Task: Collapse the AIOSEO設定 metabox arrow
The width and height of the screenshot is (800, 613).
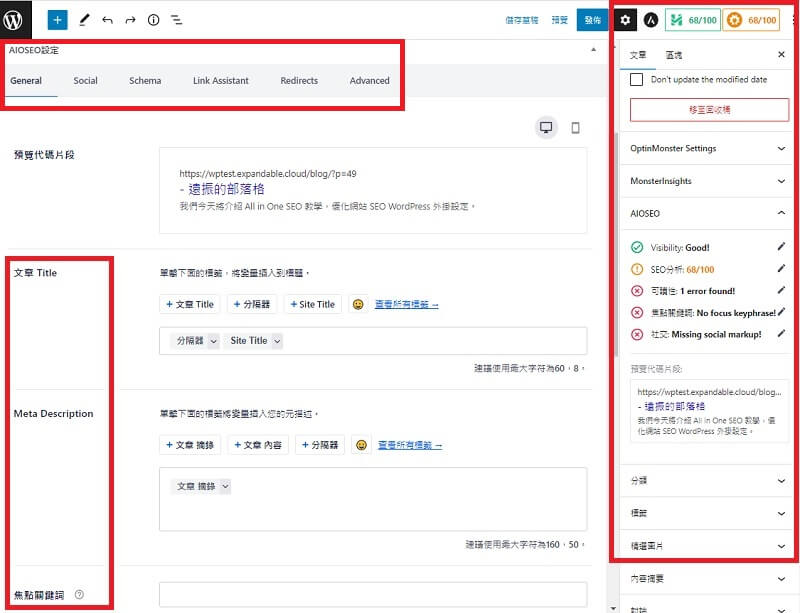Action: click(593, 50)
